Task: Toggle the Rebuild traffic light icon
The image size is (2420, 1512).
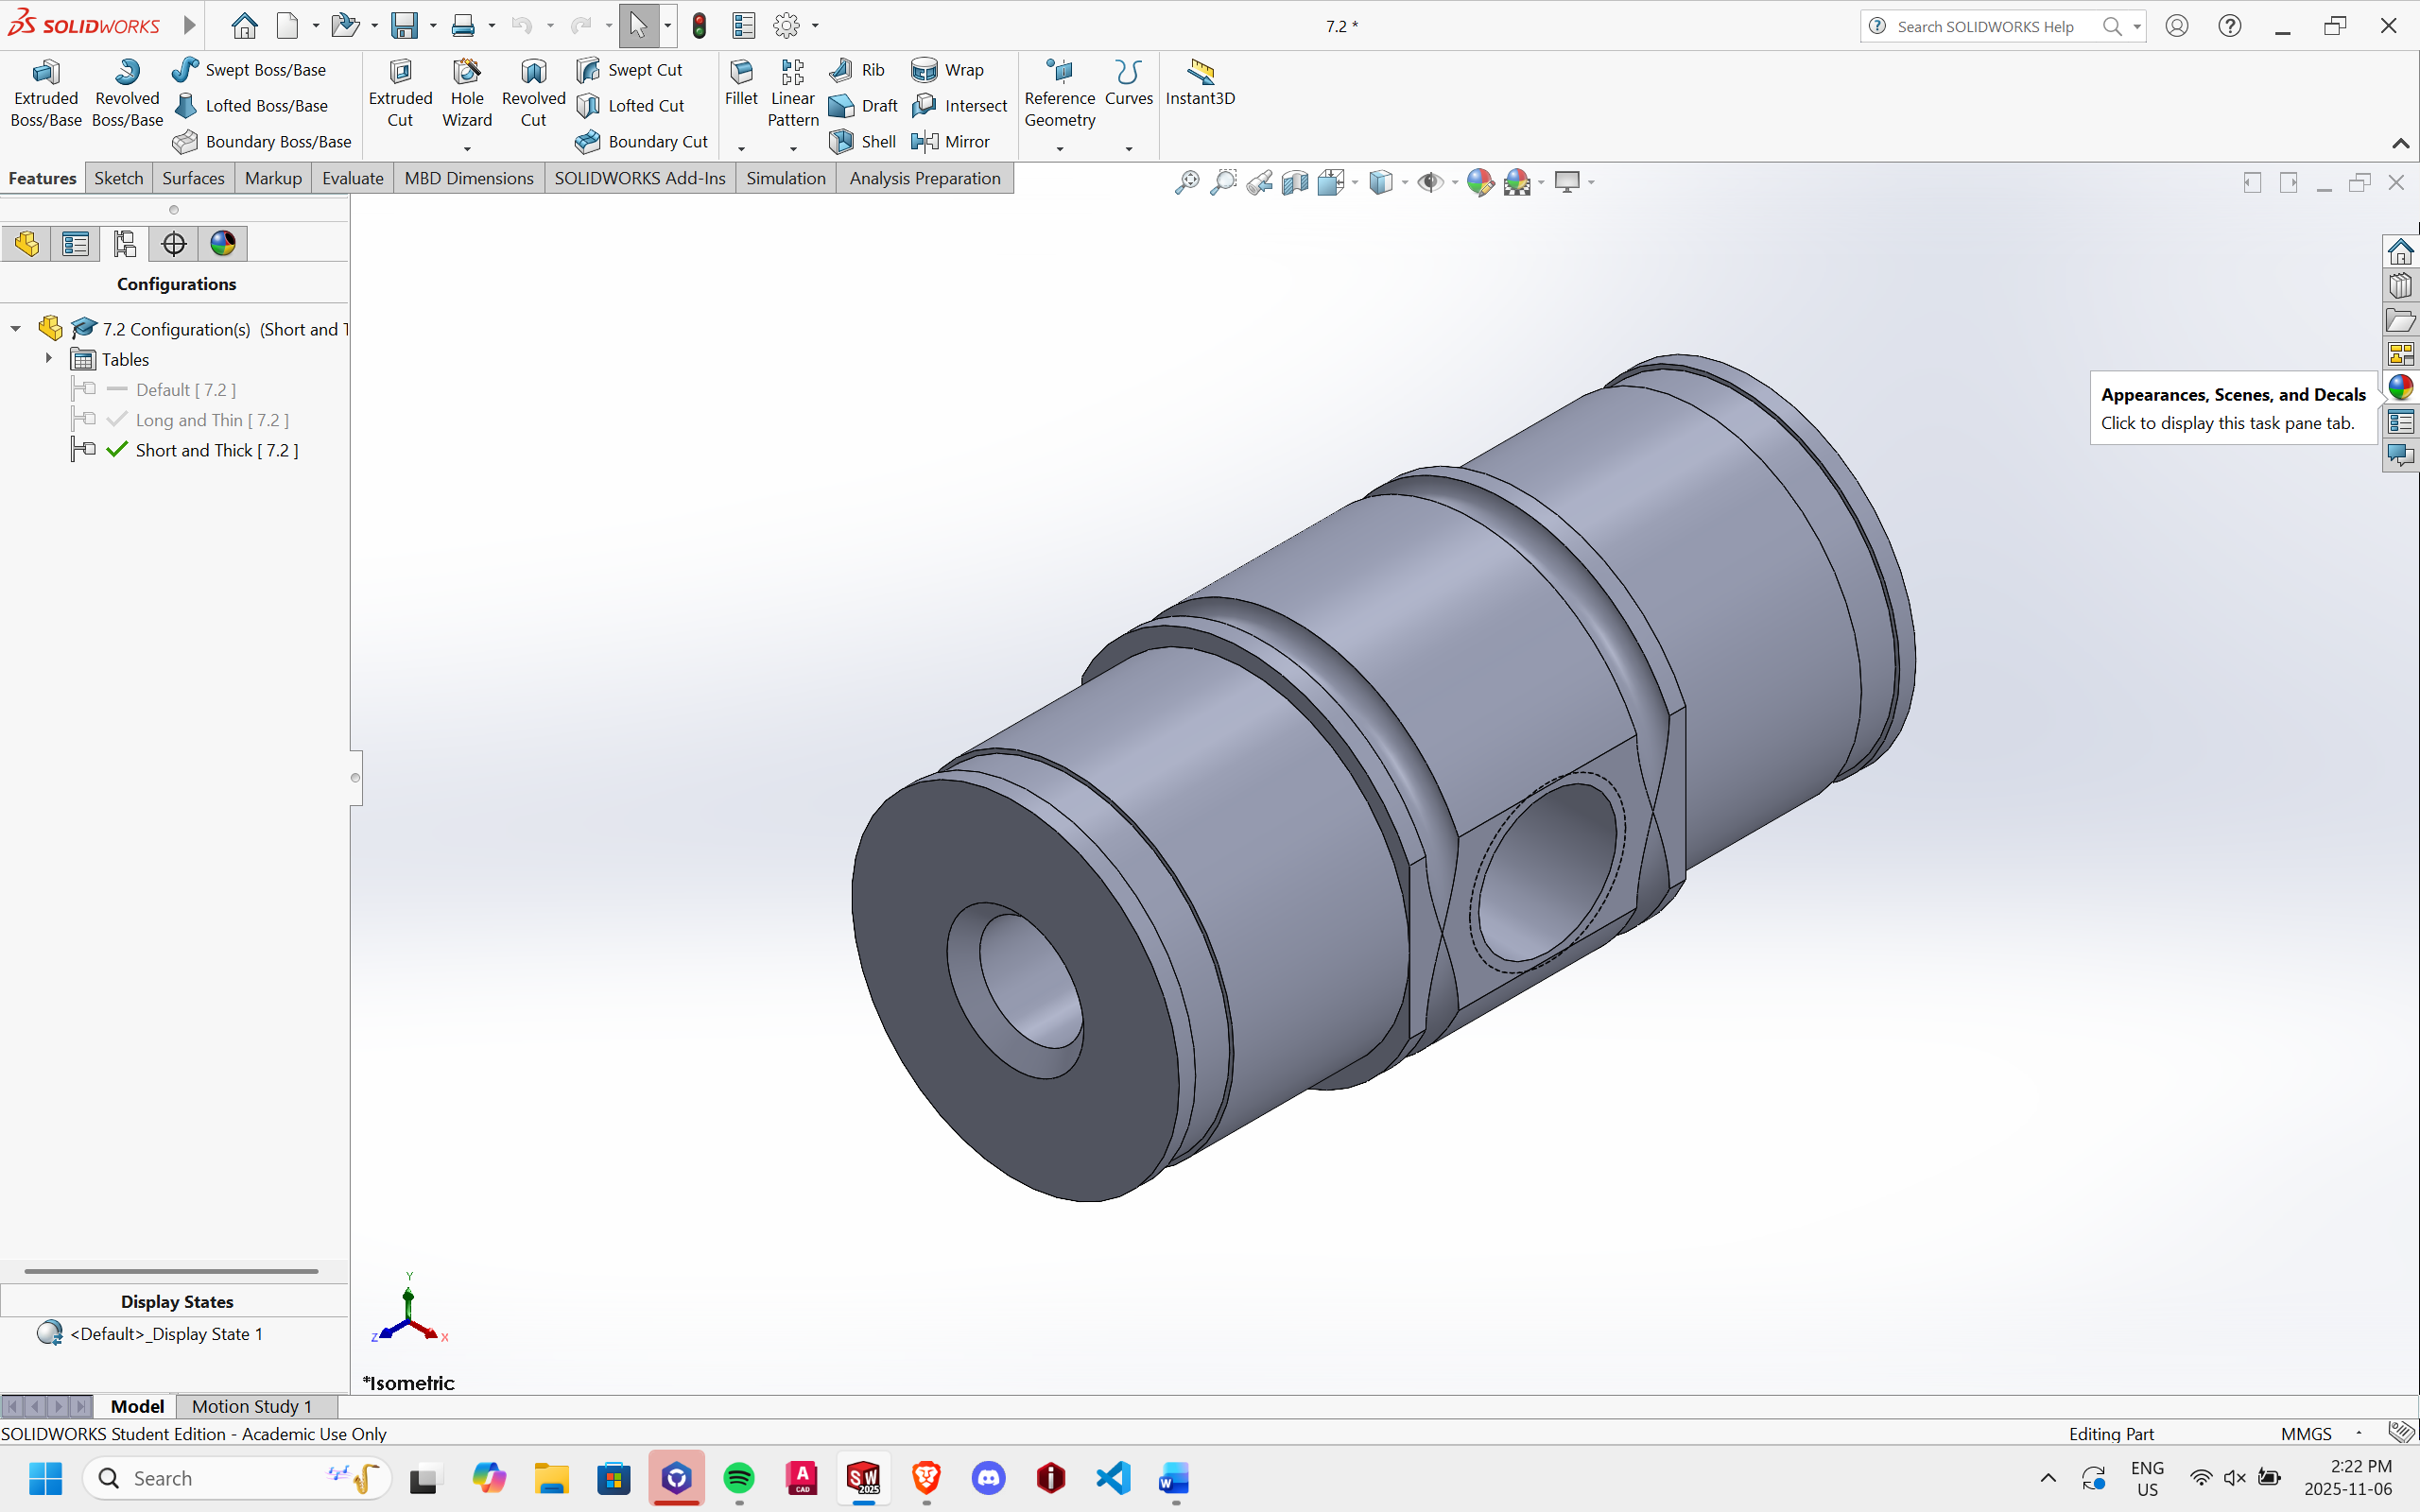Action: [699, 26]
